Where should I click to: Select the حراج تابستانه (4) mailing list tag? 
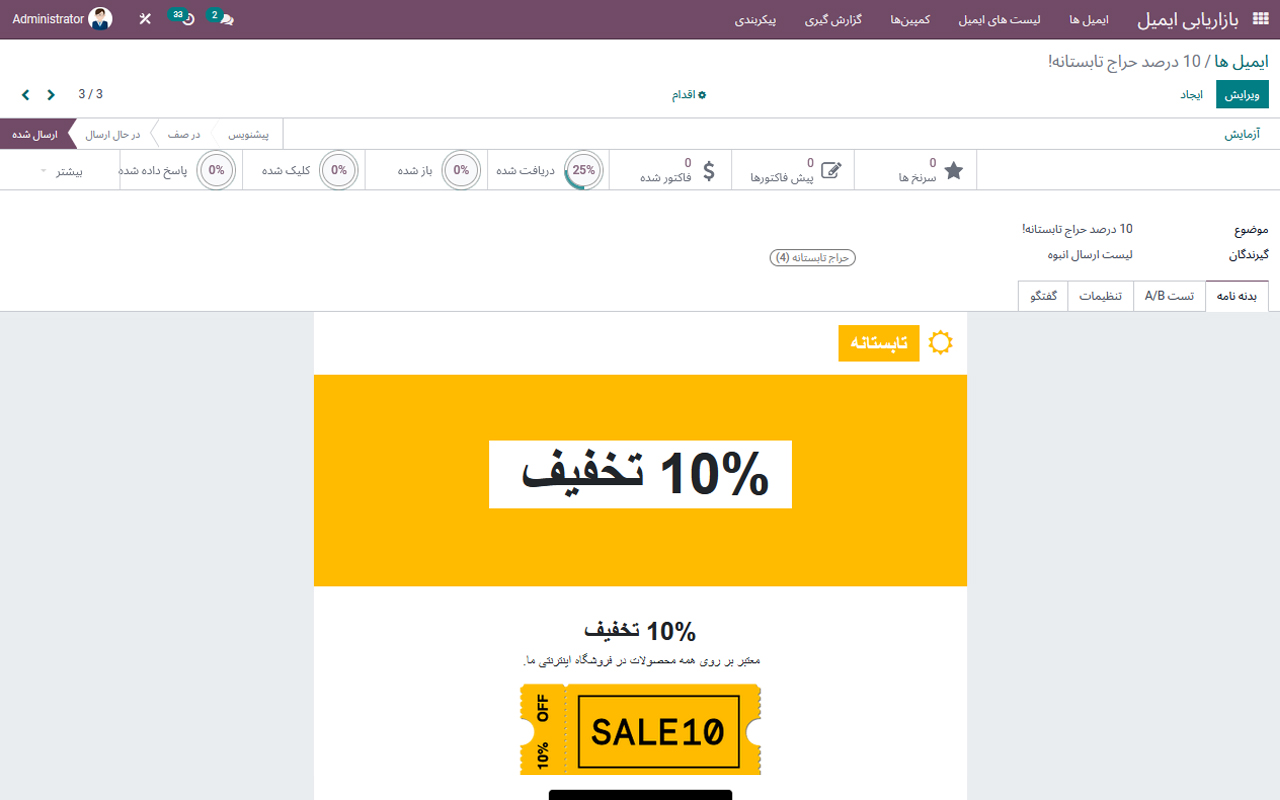[x=812, y=257]
